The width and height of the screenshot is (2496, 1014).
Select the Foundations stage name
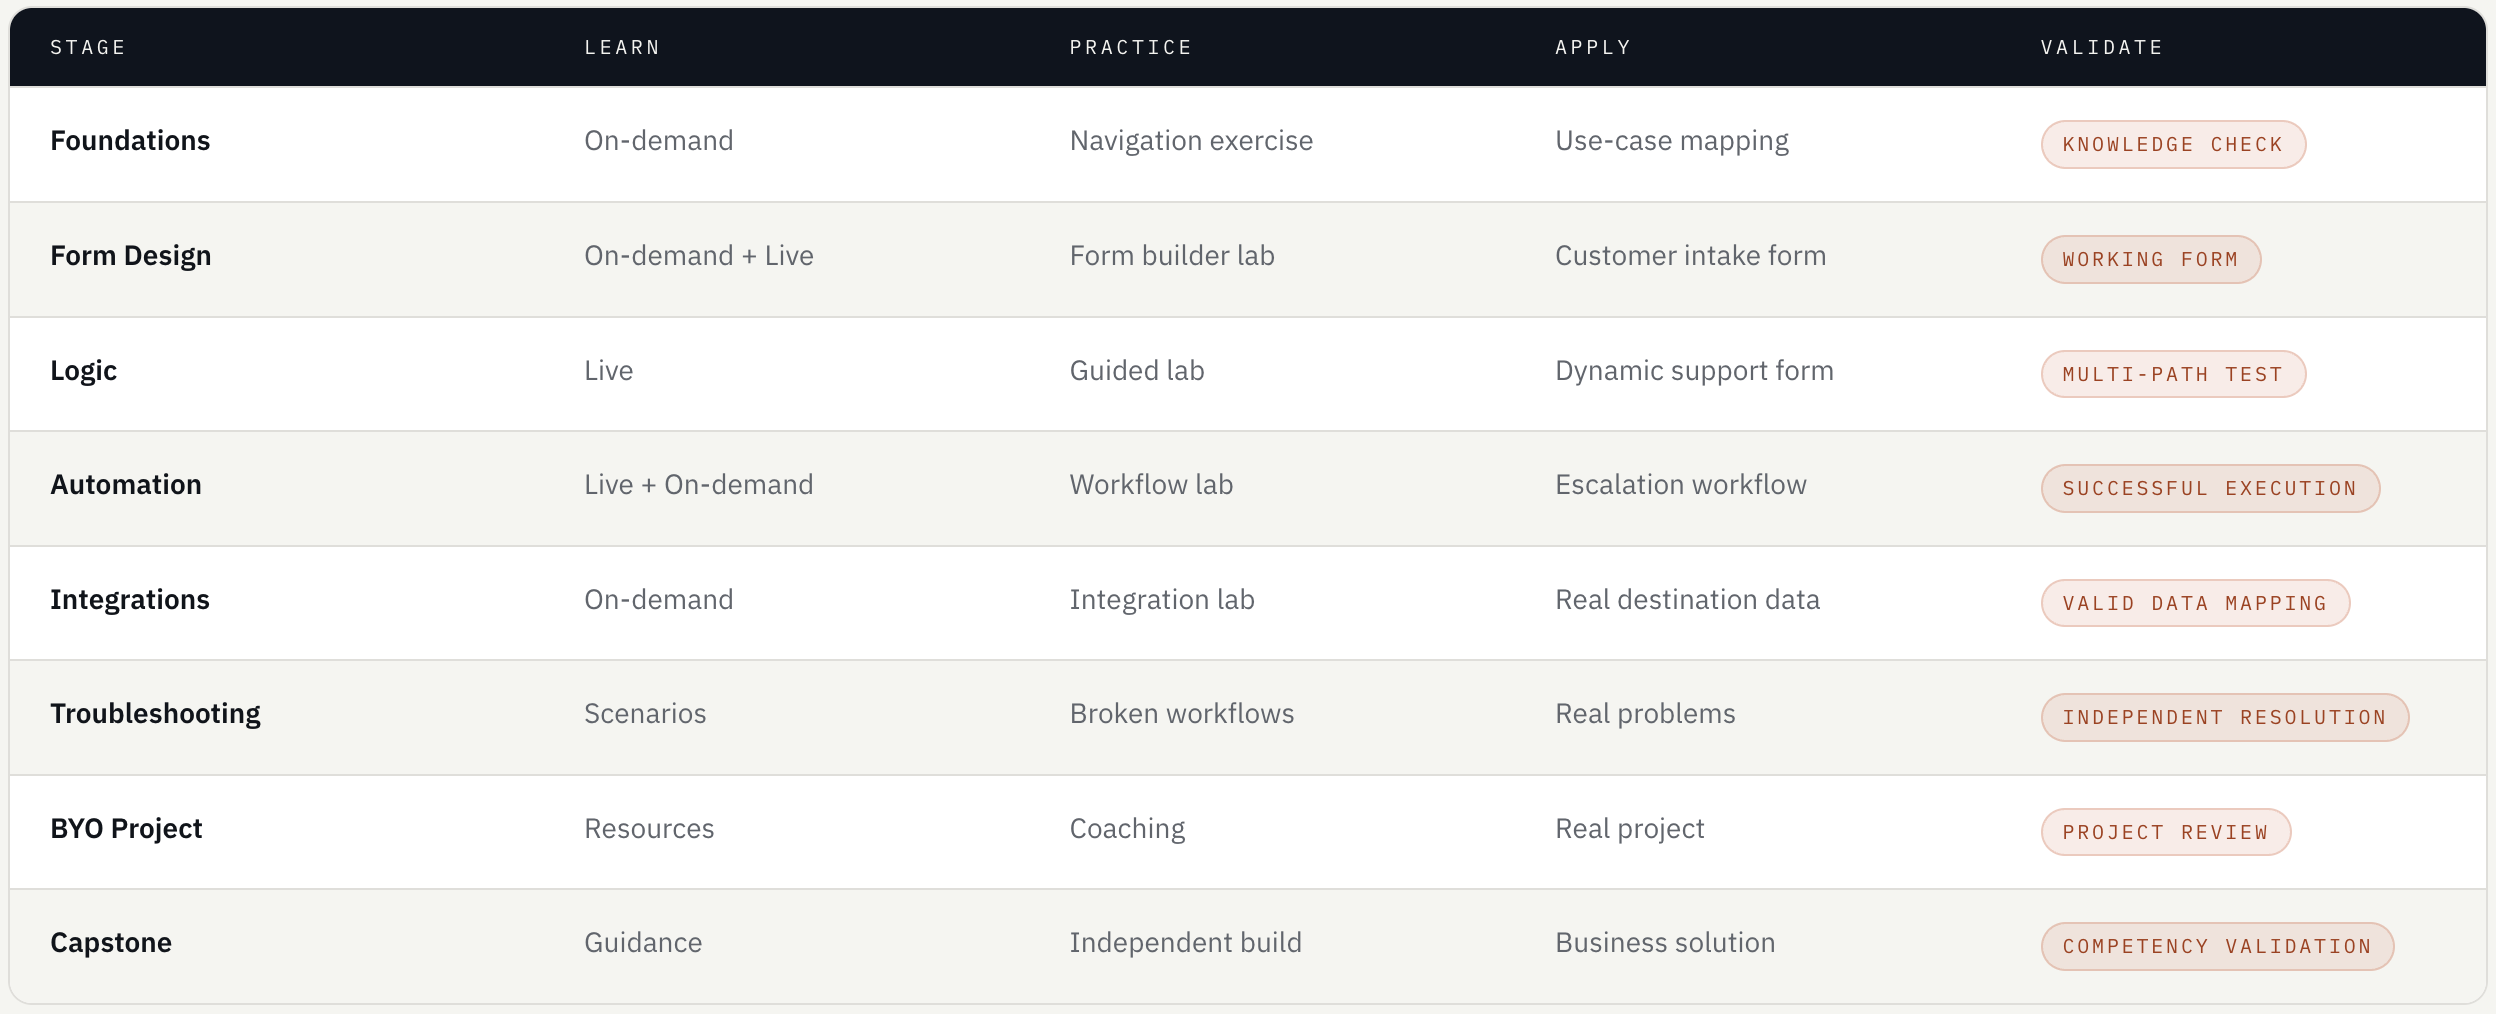coord(130,141)
